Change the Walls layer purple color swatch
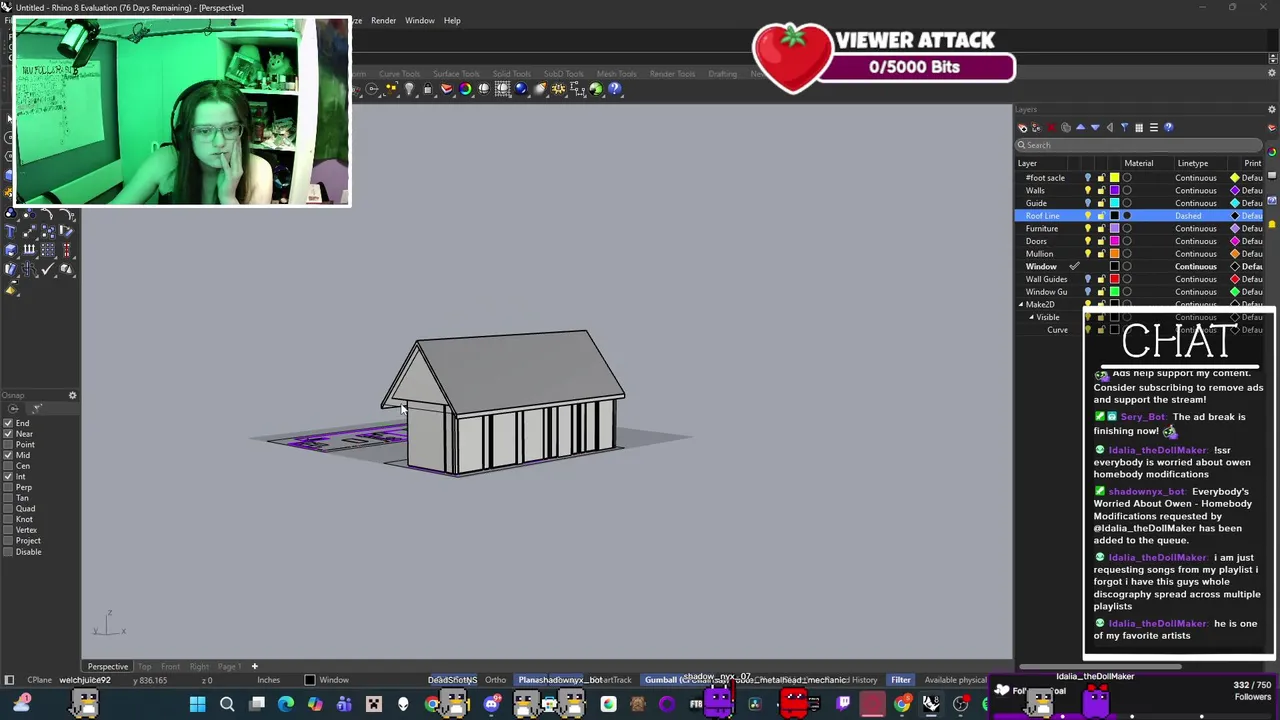The image size is (1280, 720). [1114, 190]
